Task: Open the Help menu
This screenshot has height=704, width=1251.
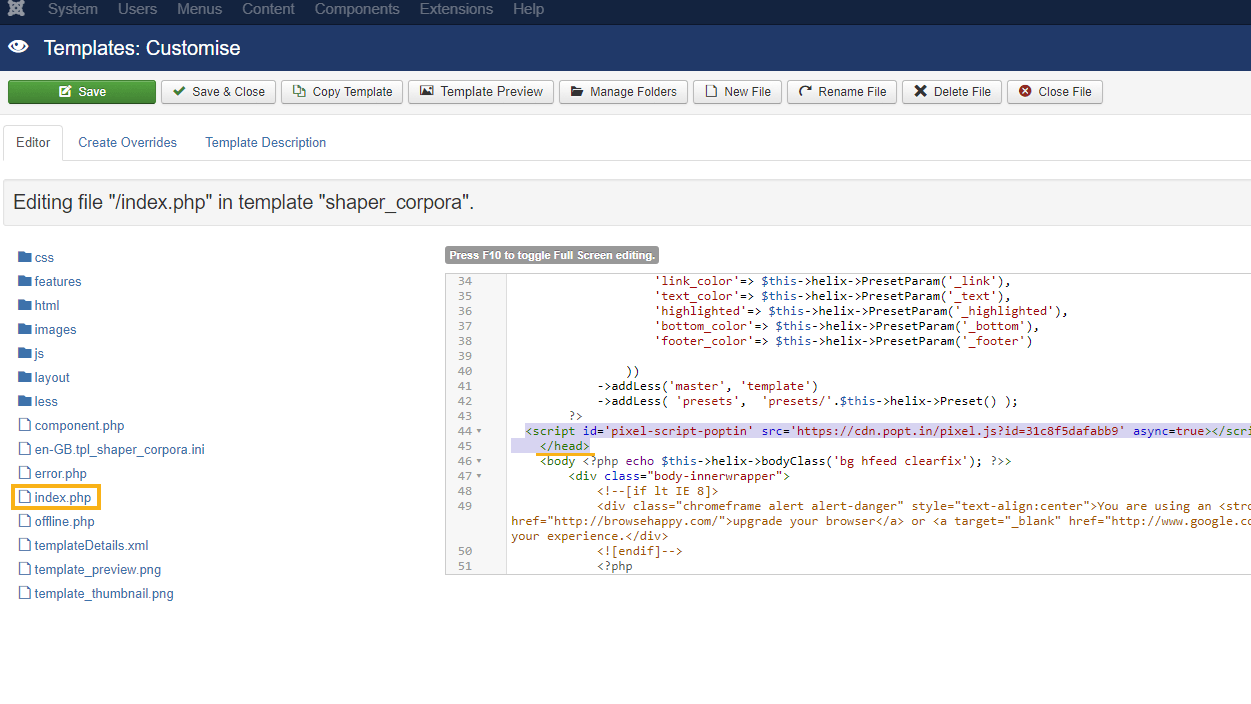Action: (x=528, y=9)
